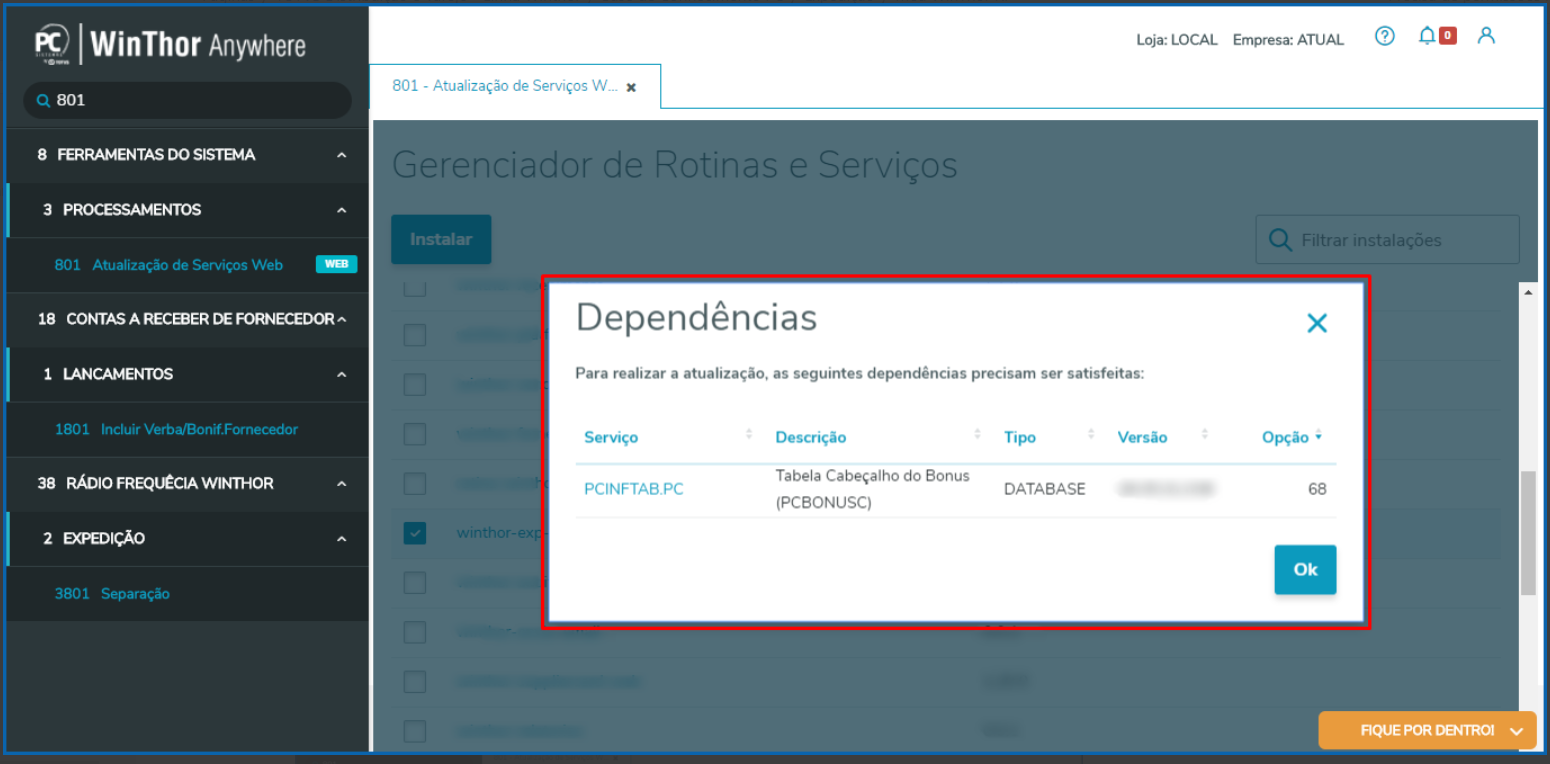This screenshot has height=764, width=1550.
Task: Open the user profile icon
Action: click(1486, 36)
